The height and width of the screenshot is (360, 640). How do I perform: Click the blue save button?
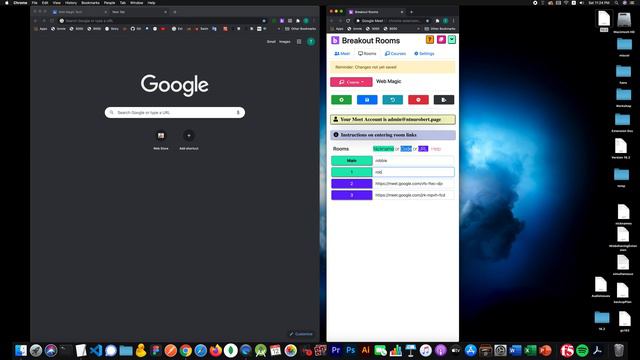click(367, 100)
